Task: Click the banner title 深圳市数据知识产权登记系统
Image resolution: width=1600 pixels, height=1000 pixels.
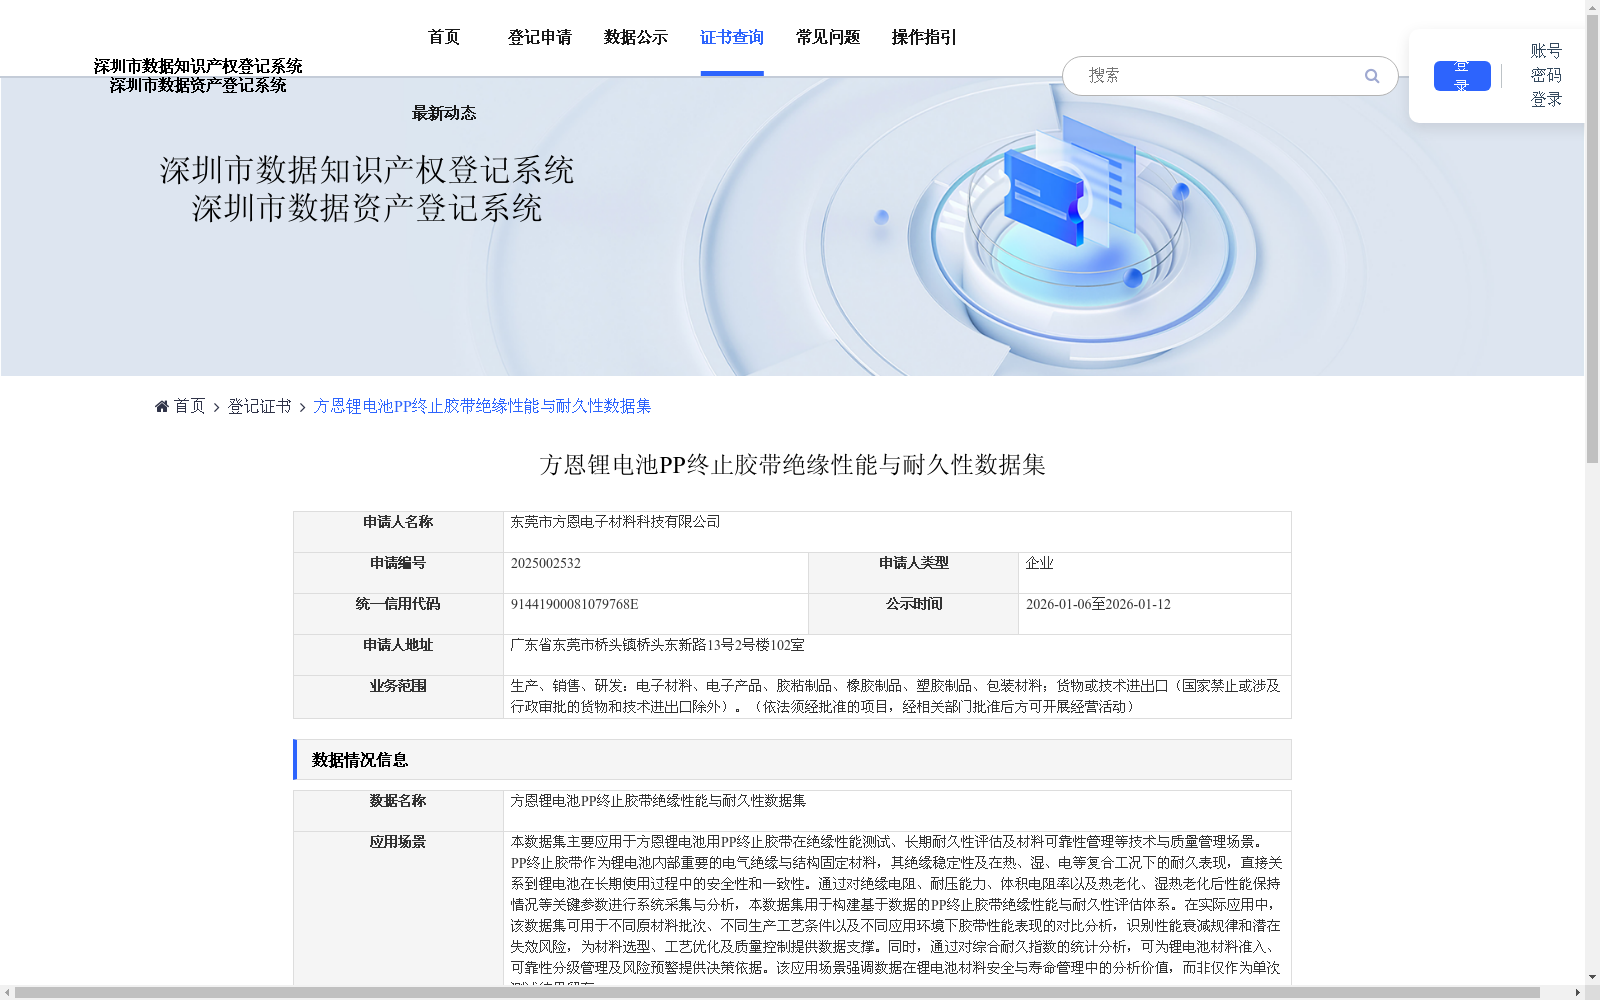Action: [x=367, y=170]
